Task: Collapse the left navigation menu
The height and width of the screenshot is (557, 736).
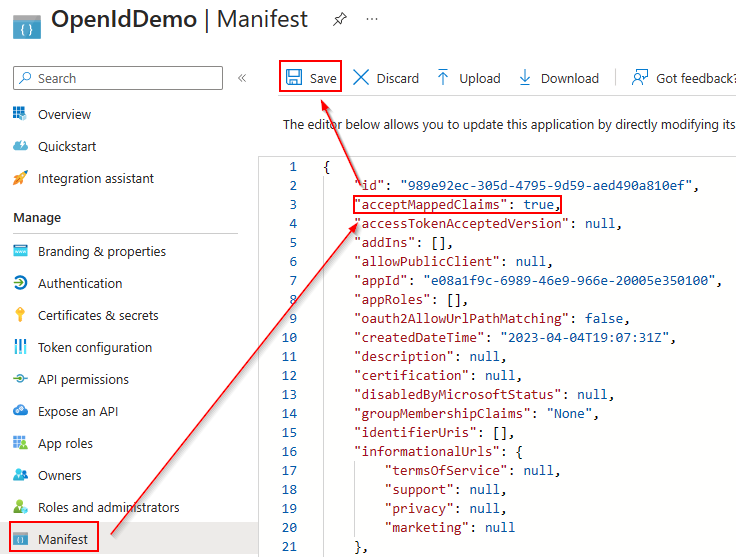Action: tap(242, 78)
